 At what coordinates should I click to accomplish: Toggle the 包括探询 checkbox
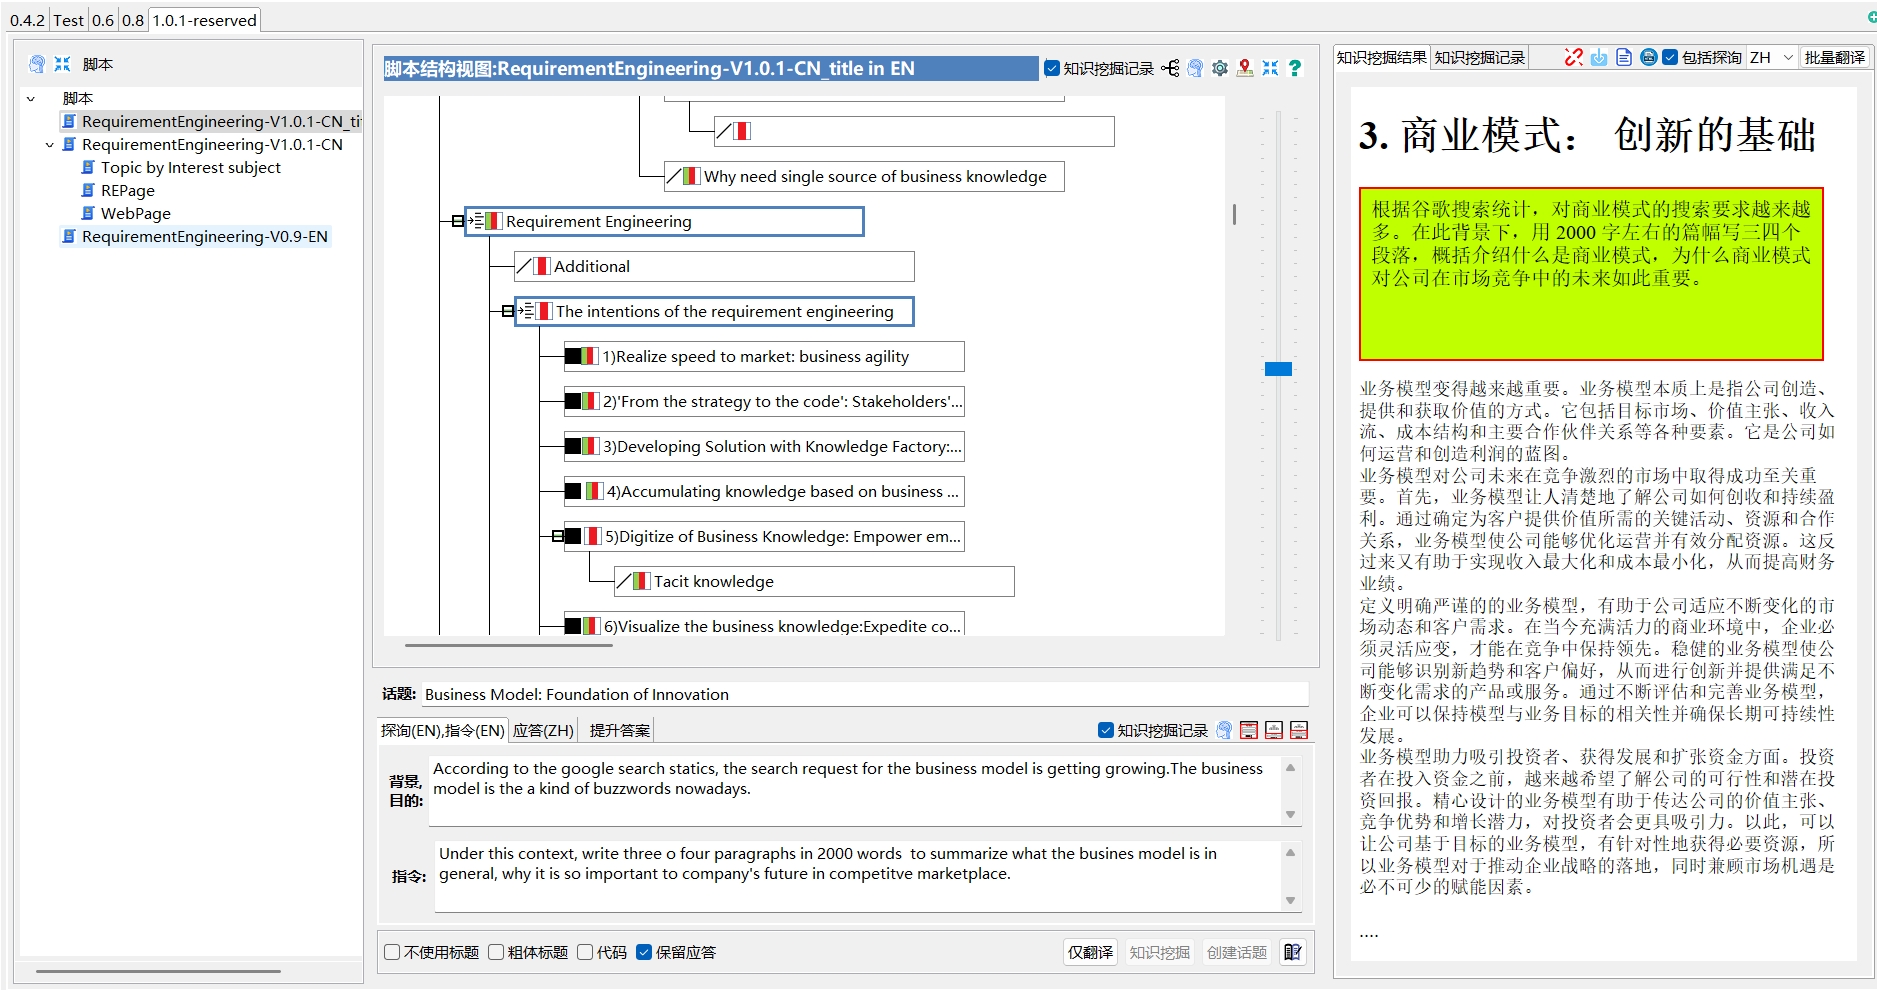(1670, 58)
